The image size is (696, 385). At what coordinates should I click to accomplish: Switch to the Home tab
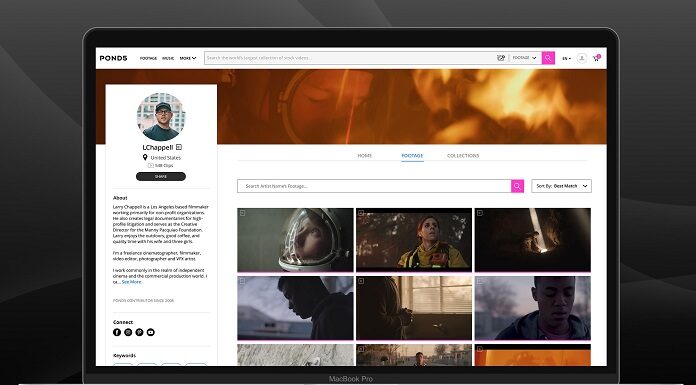(365, 155)
